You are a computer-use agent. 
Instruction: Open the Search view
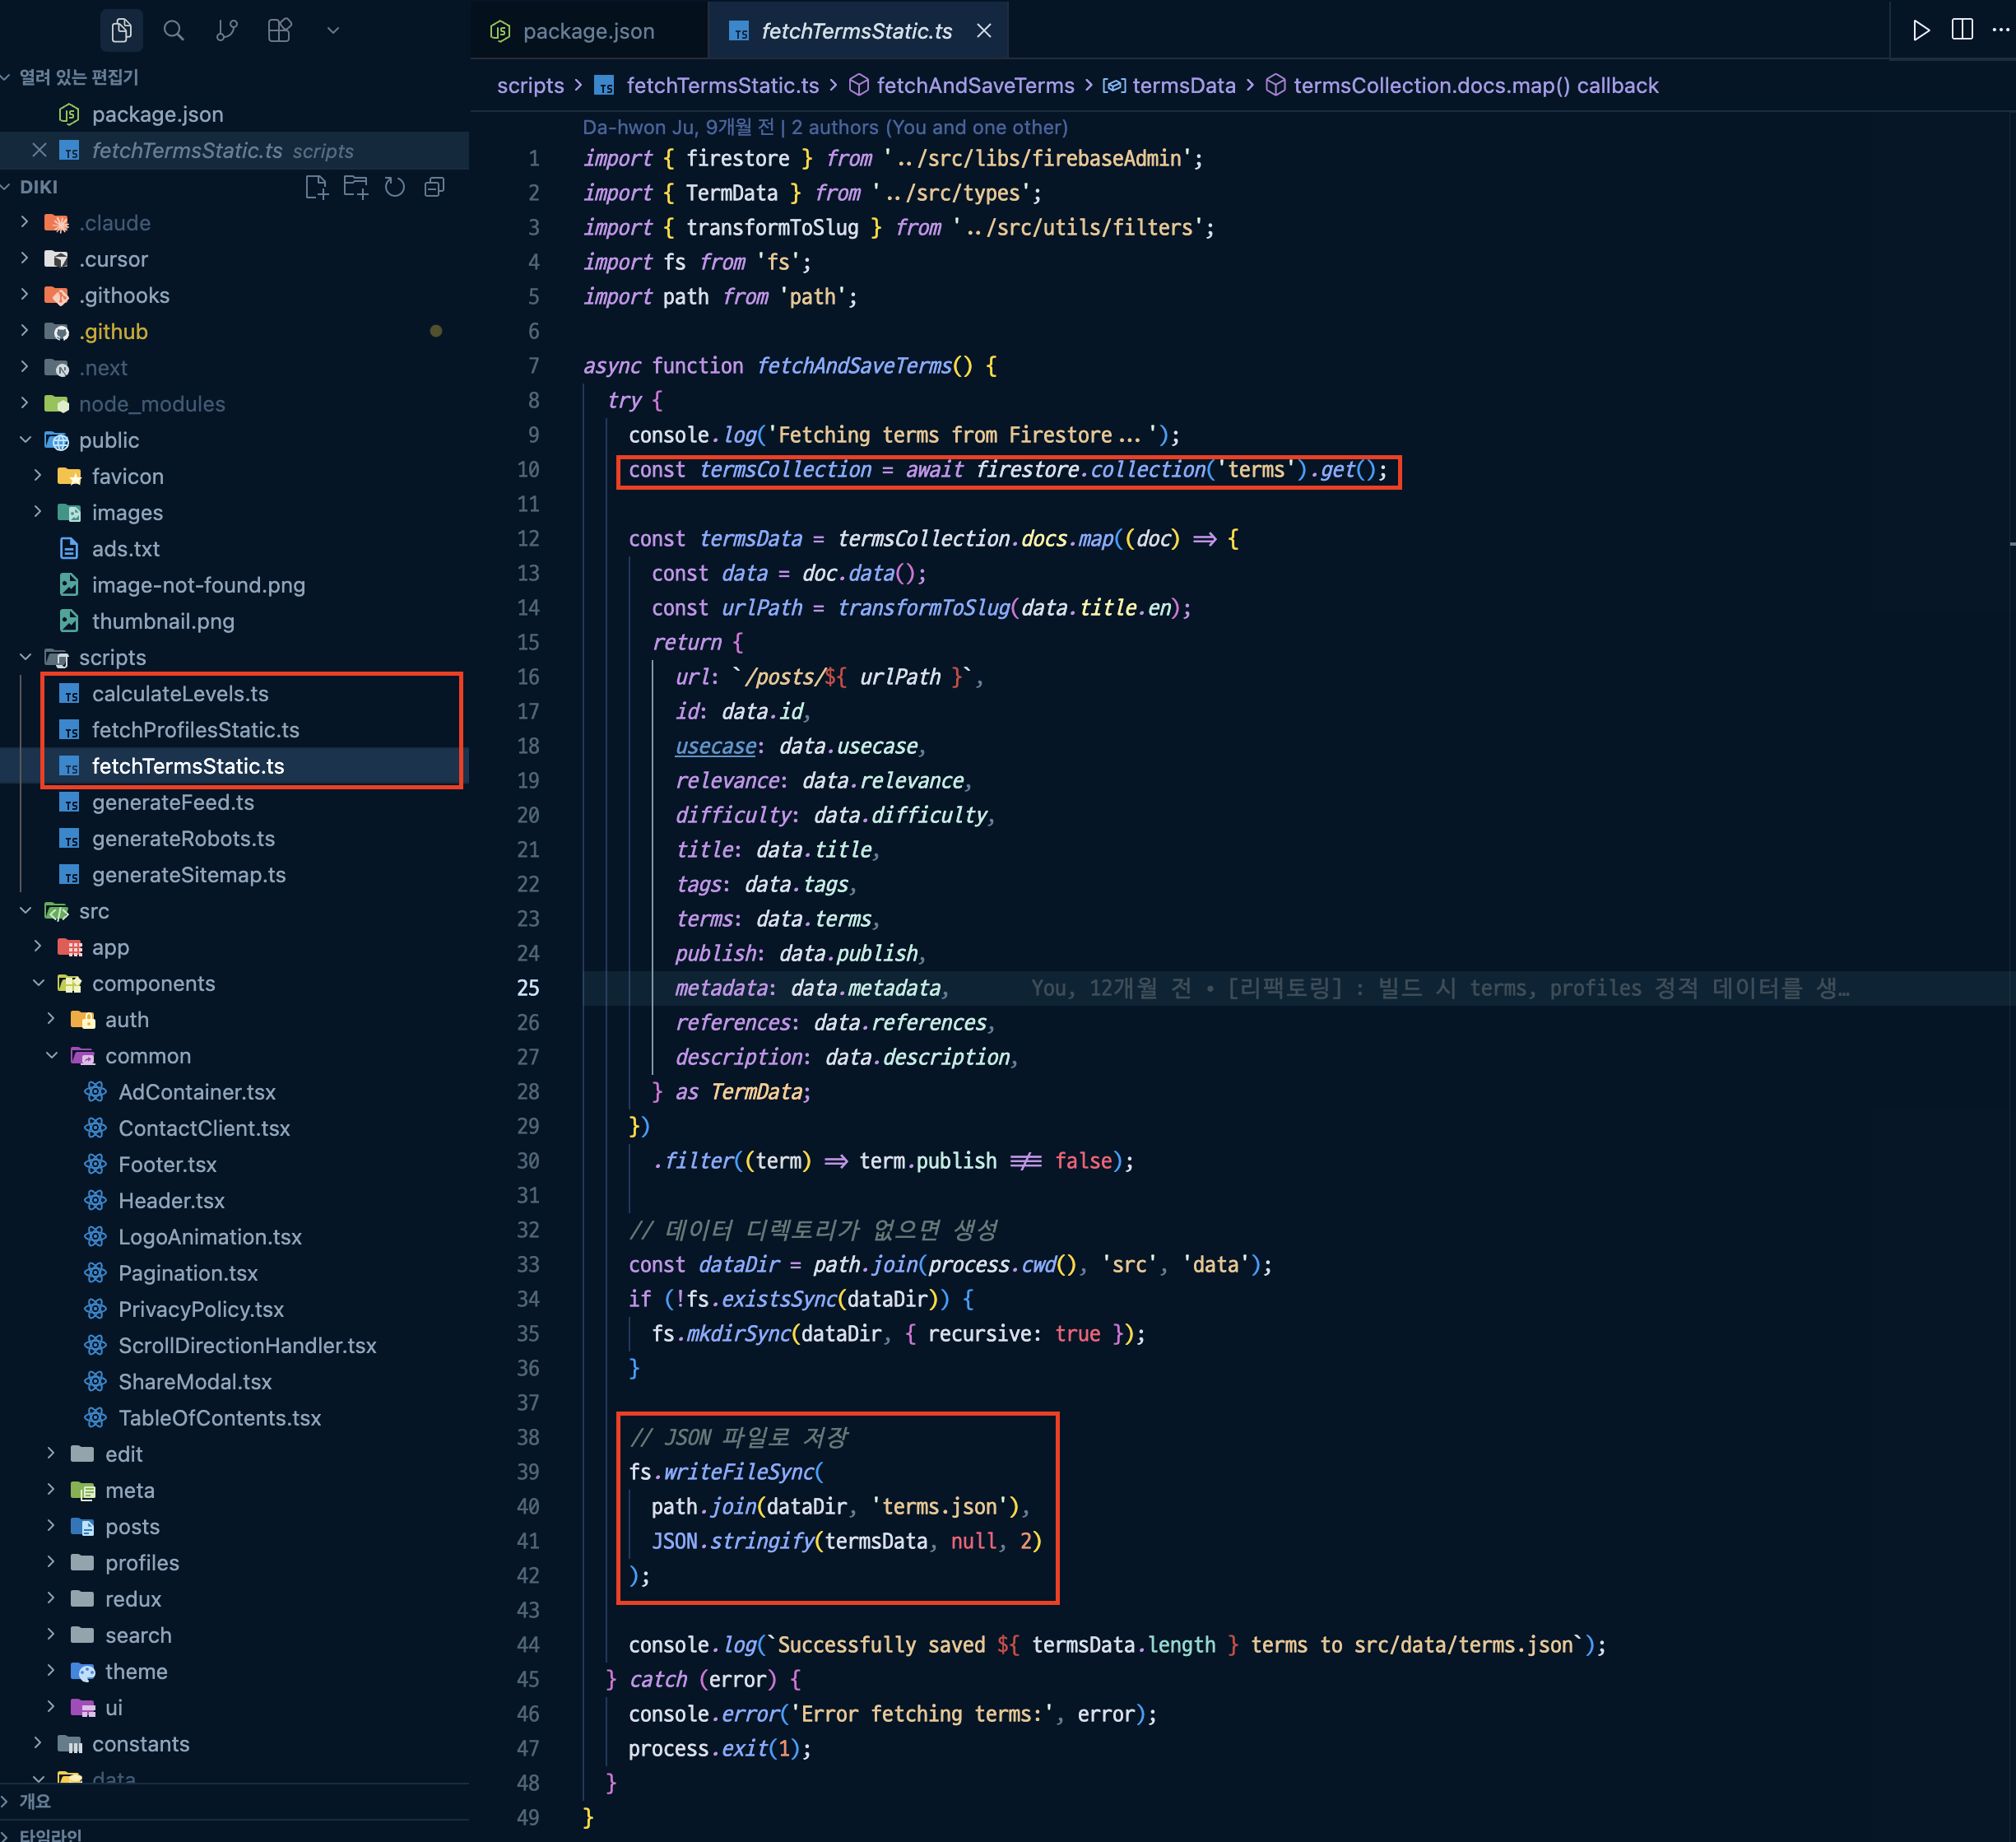click(x=174, y=30)
